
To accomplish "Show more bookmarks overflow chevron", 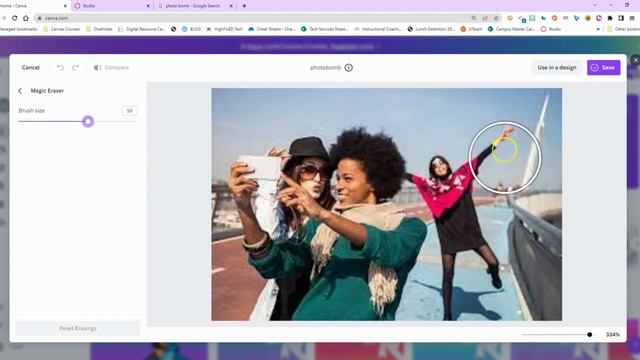I will [598, 29].
